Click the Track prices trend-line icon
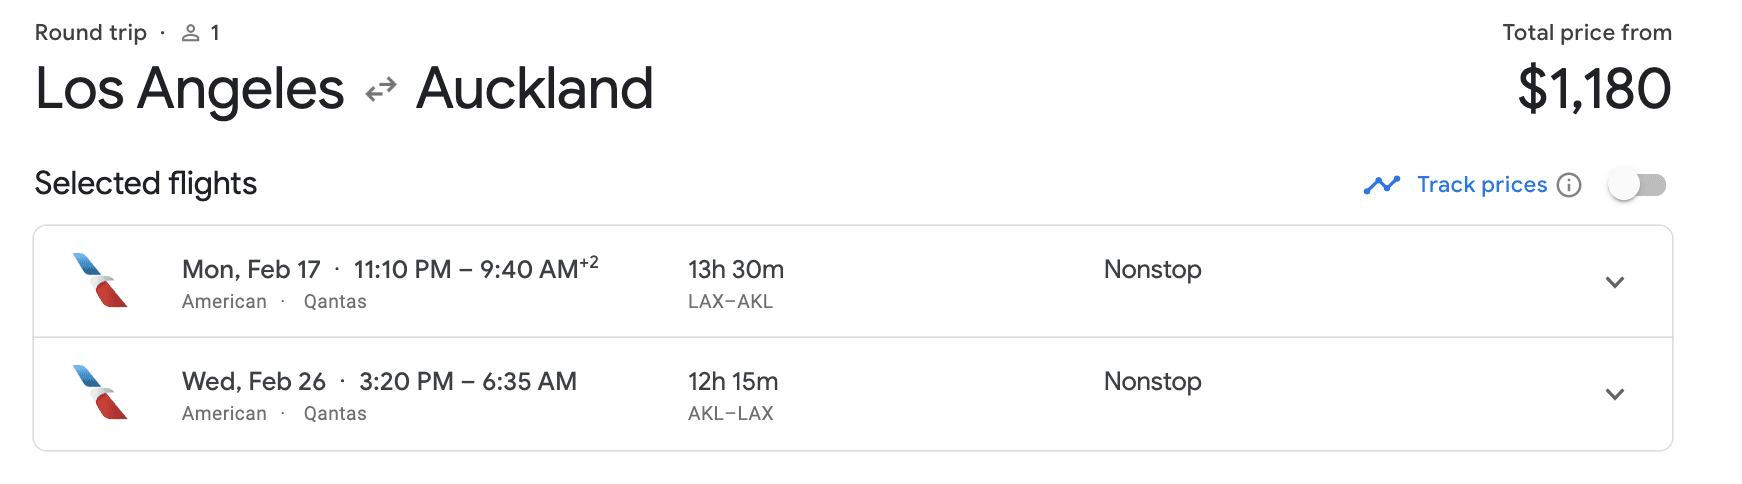Viewport: 1742px width, 484px height. (1381, 185)
